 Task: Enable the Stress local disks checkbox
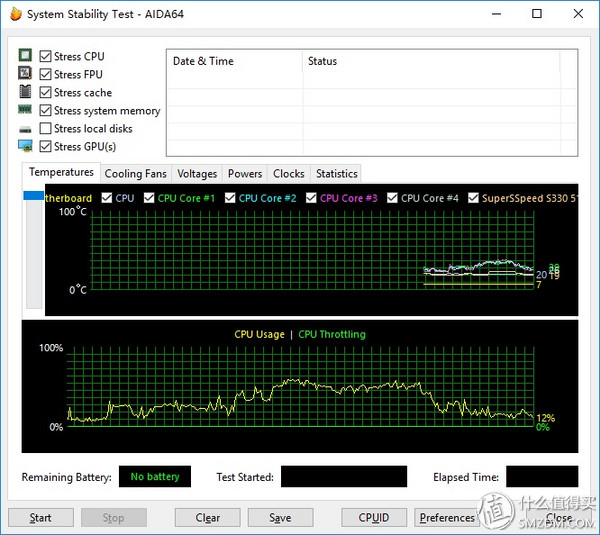(46, 129)
